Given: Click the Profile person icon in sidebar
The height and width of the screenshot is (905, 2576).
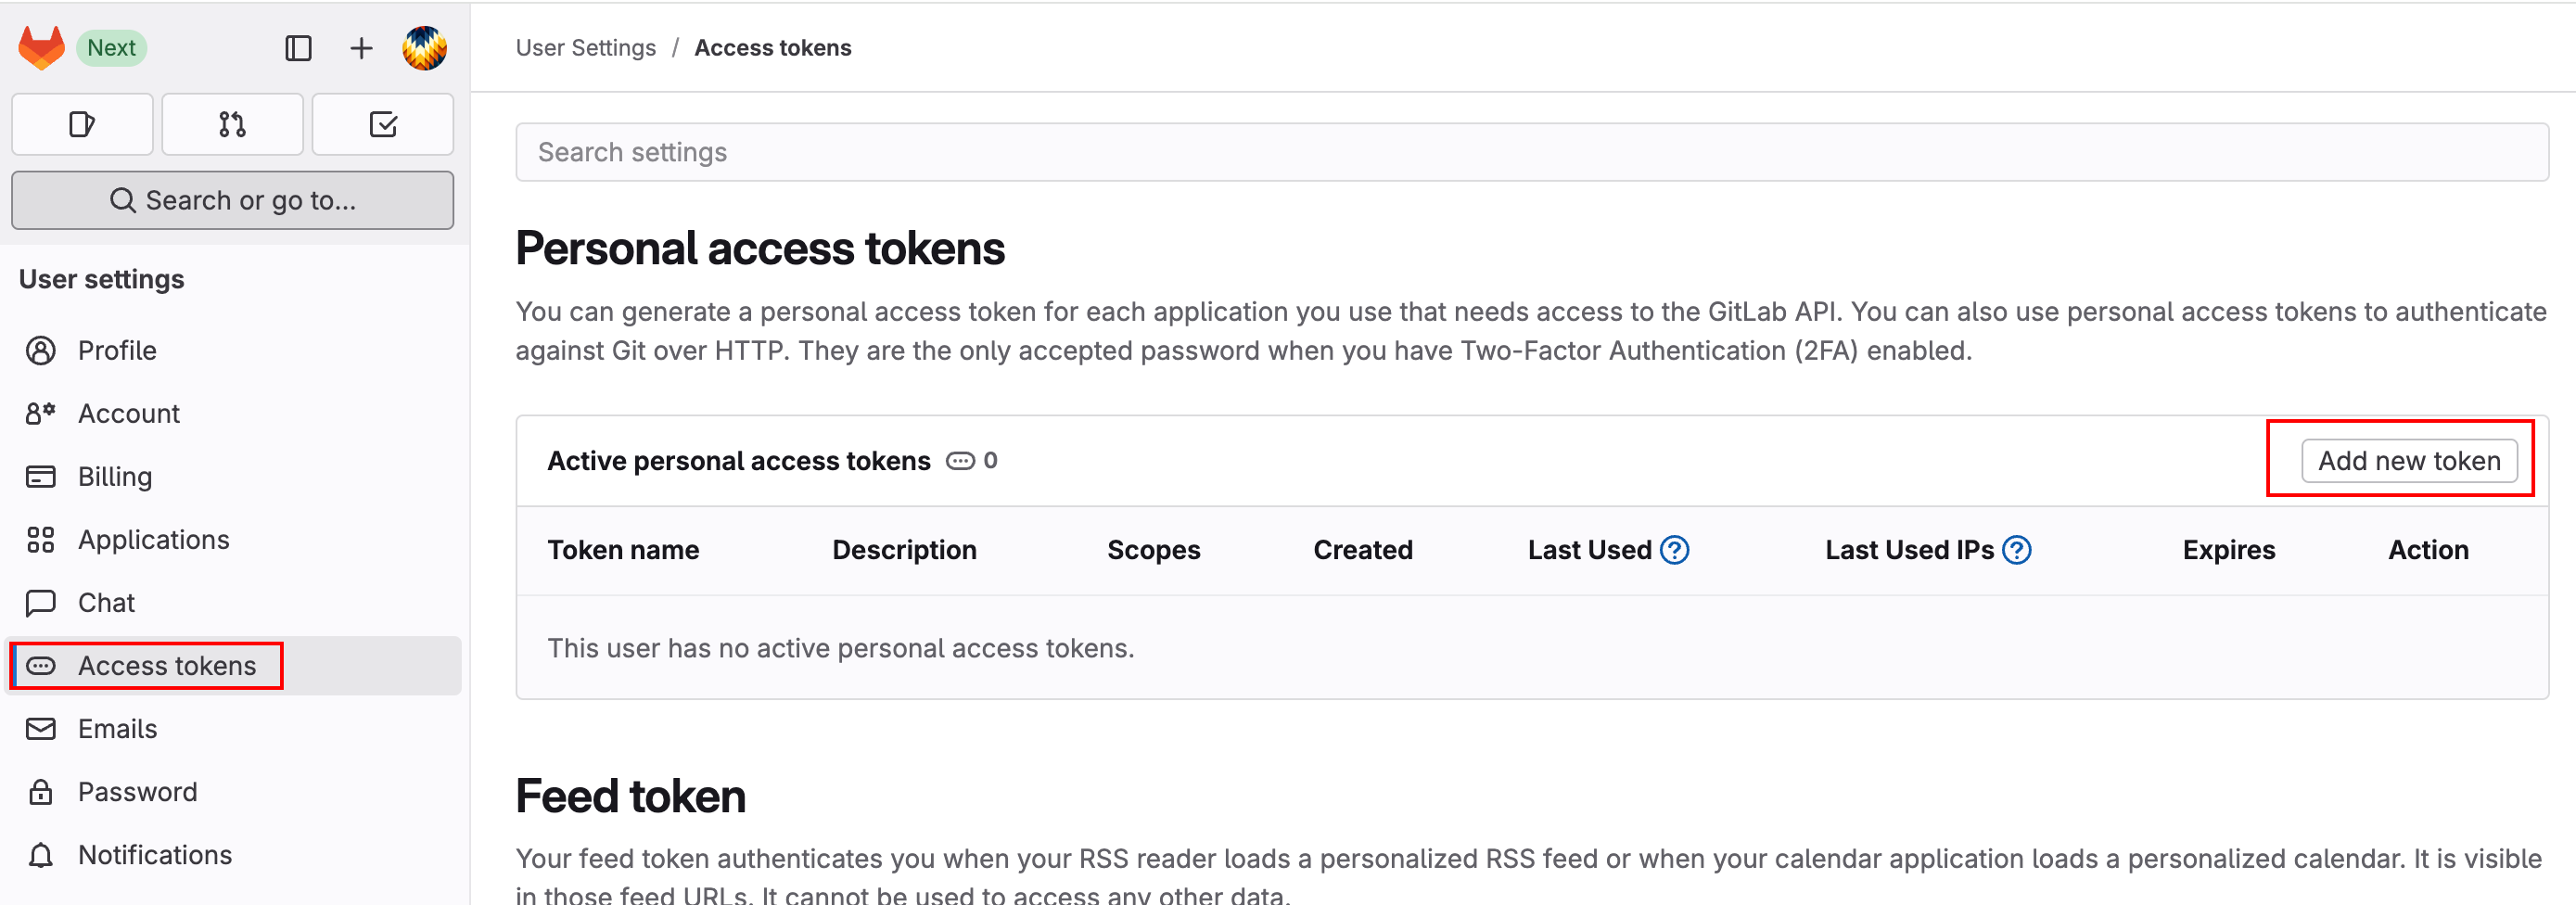Looking at the screenshot, I should (41, 350).
